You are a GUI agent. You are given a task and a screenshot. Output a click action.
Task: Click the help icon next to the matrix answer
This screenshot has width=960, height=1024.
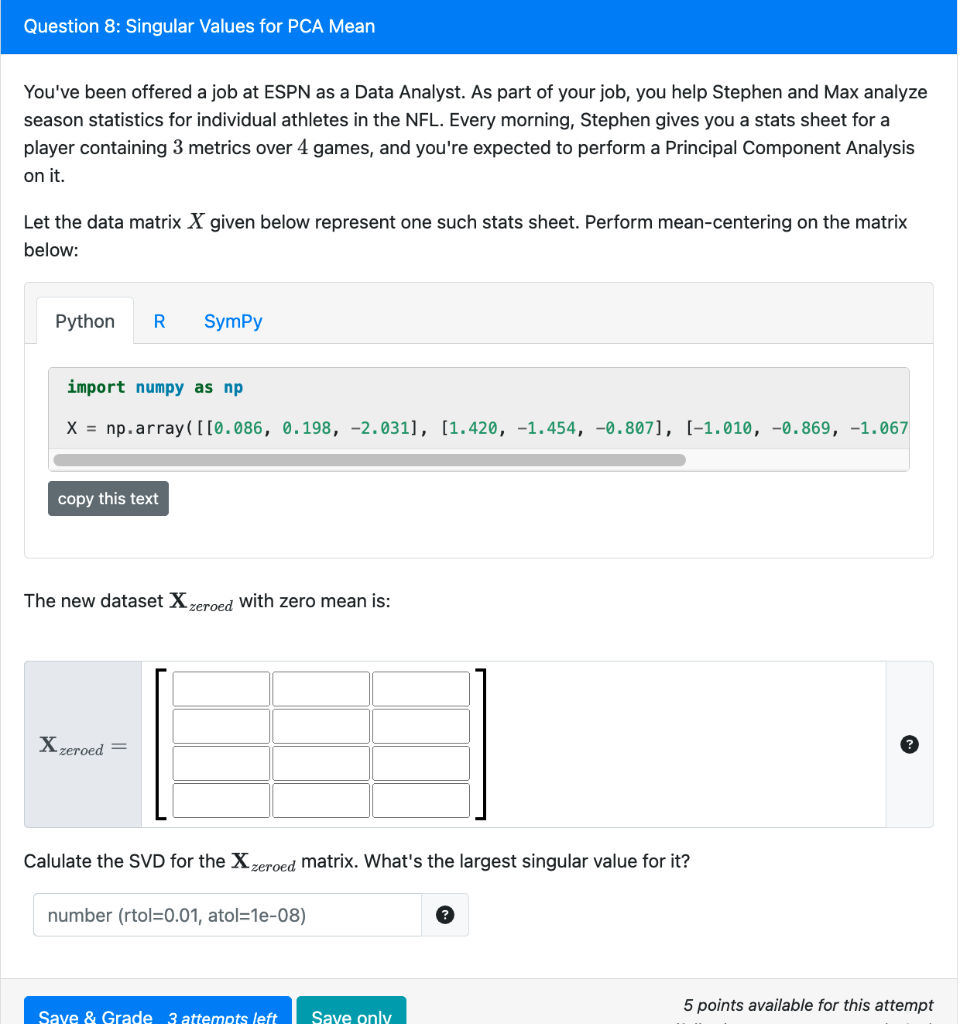point(909,744)
